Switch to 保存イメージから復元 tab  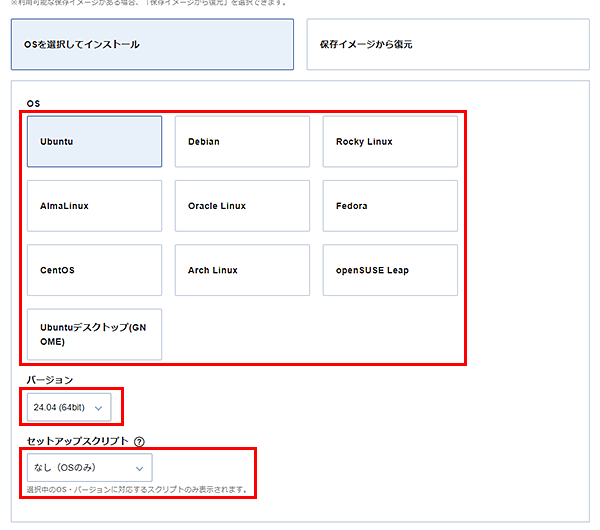(x=448, y=44)
